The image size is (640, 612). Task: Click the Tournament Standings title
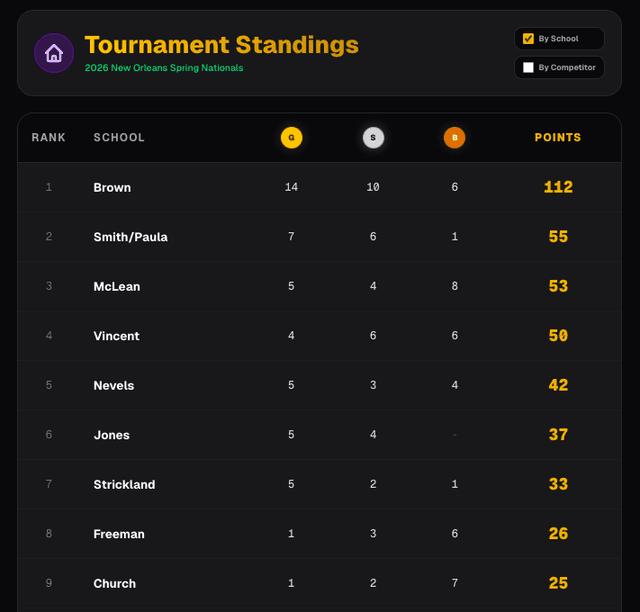point(221,45)
